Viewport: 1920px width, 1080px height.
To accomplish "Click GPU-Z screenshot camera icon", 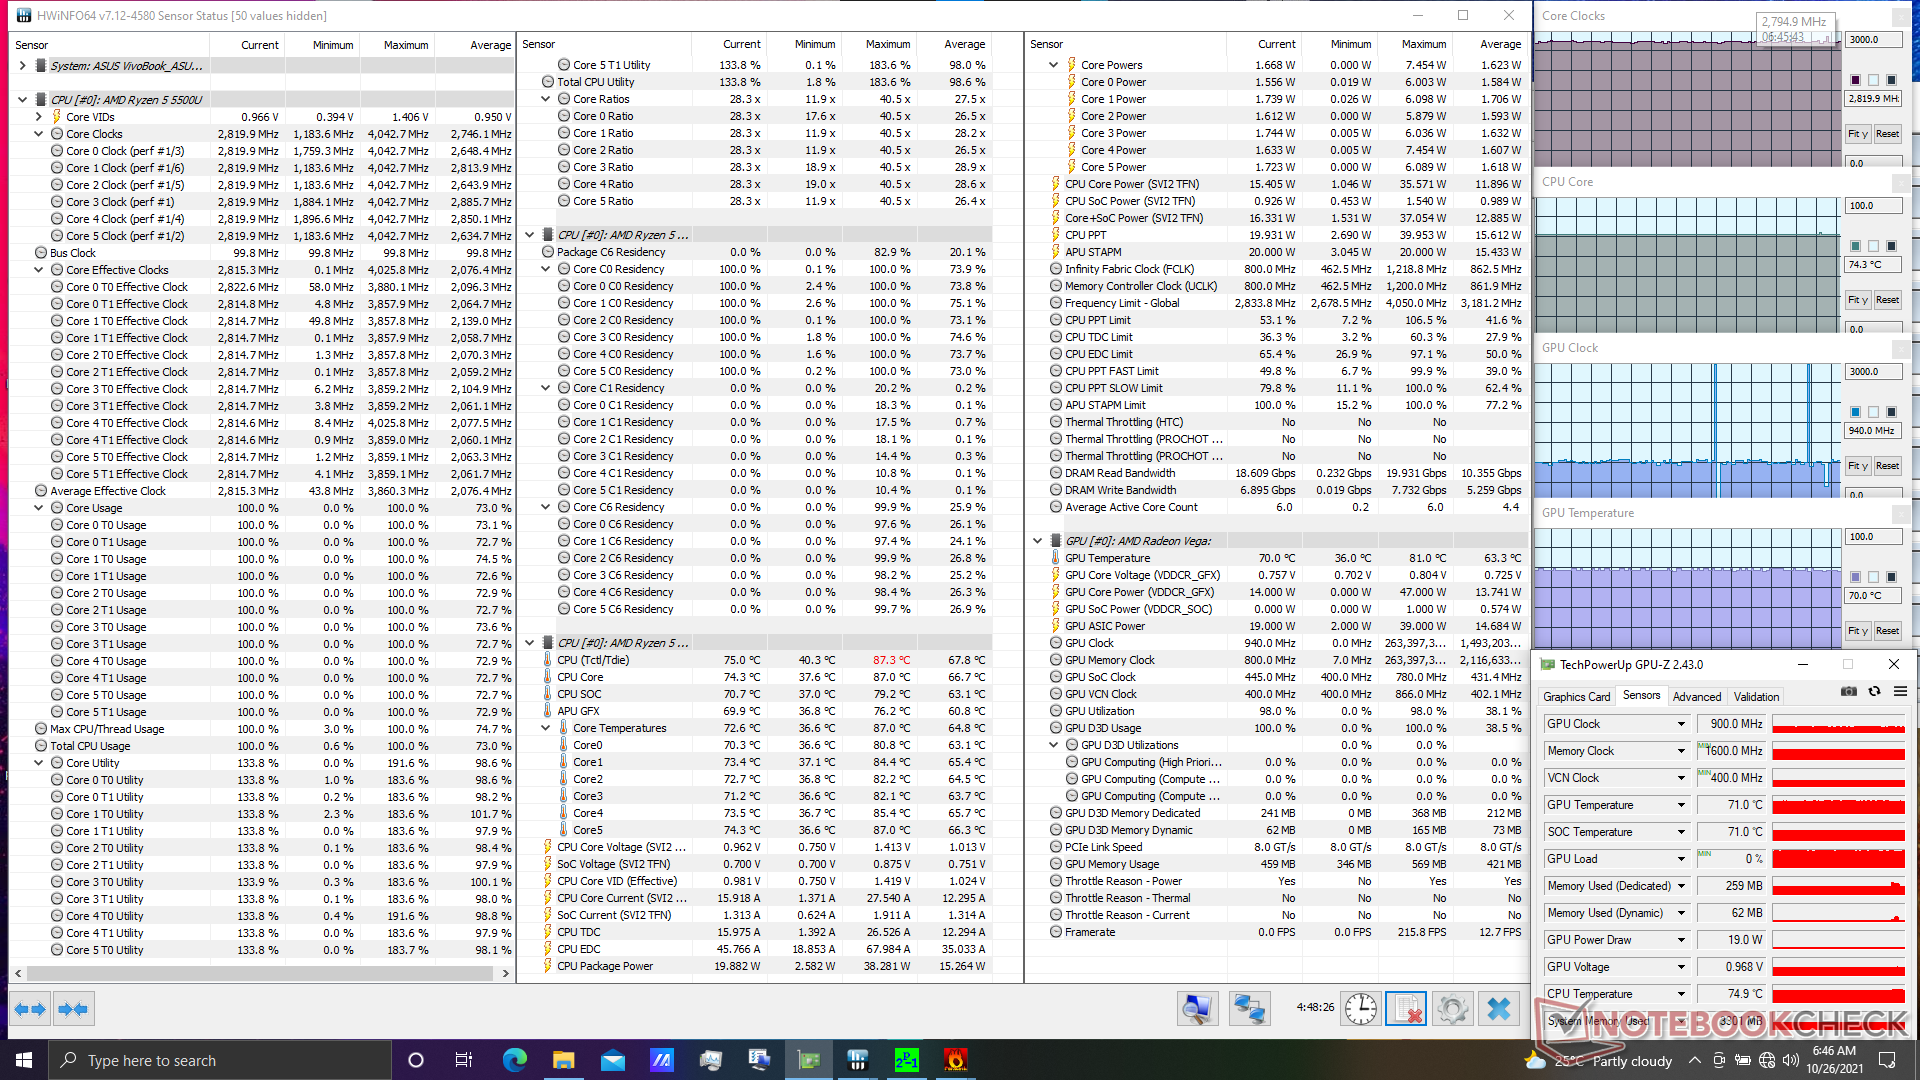I will (x=1849, y=692).
